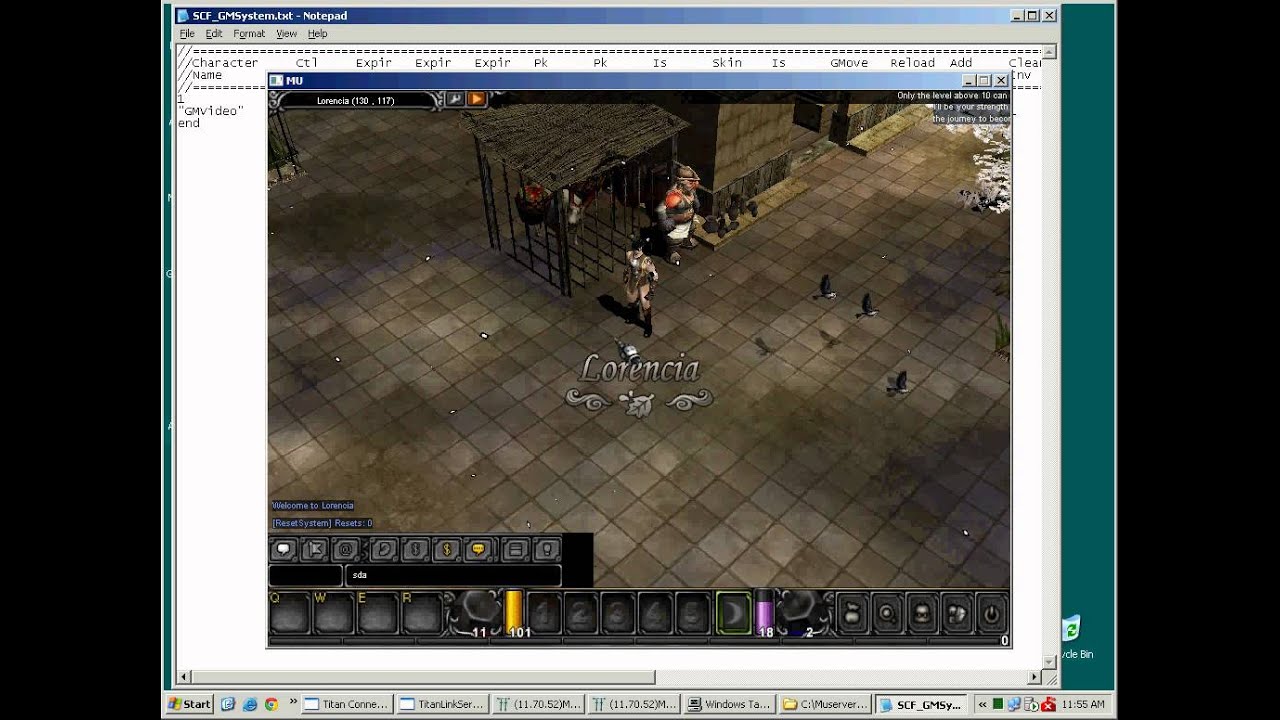The image size is (1280, 720).
Task: Click the orange play arrow icon
Action: point(476,99)
